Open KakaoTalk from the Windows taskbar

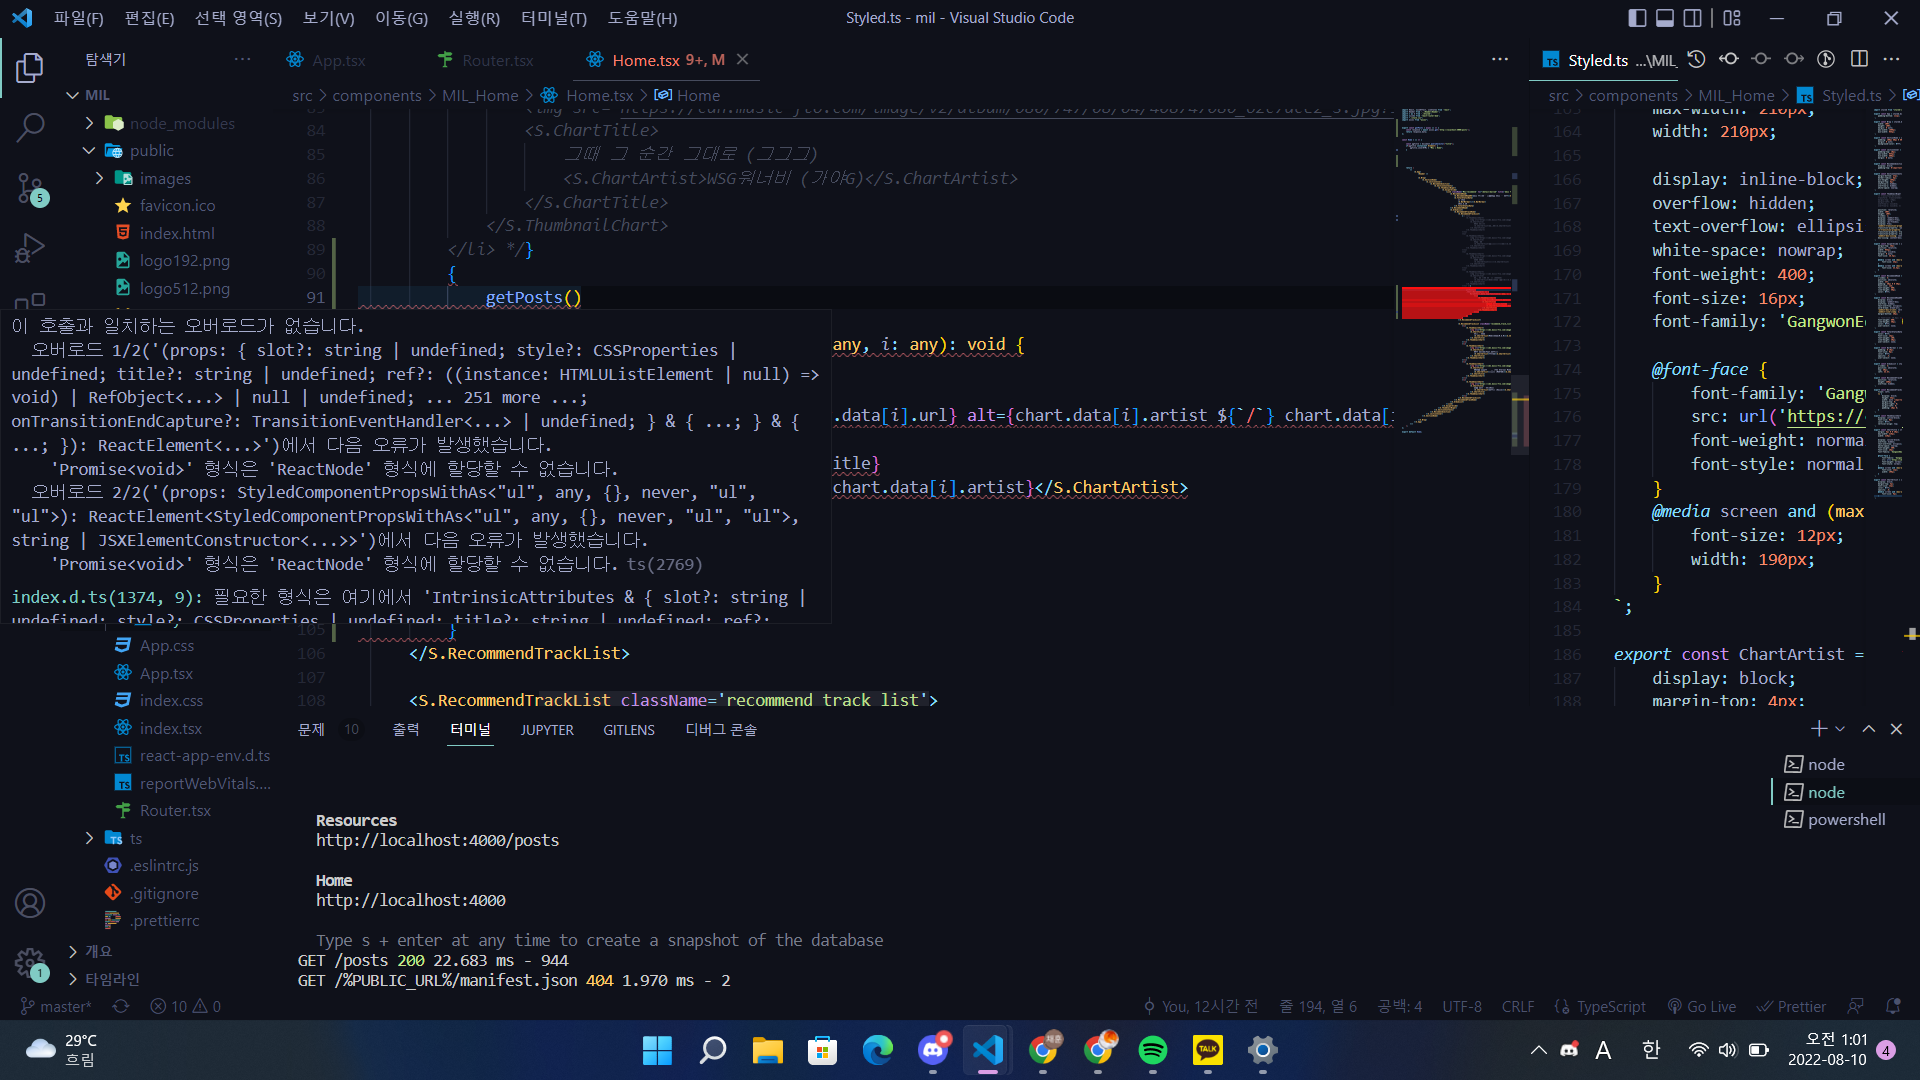[x=1207, y=1050]
